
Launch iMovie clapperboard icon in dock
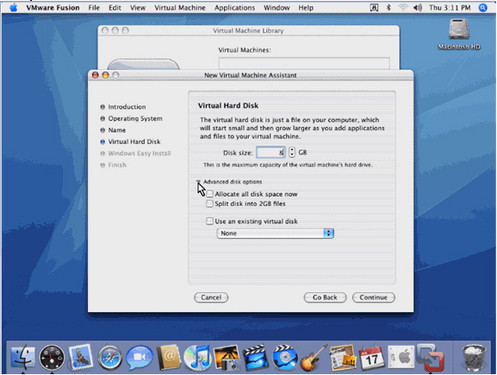click(x=256, y=357)
